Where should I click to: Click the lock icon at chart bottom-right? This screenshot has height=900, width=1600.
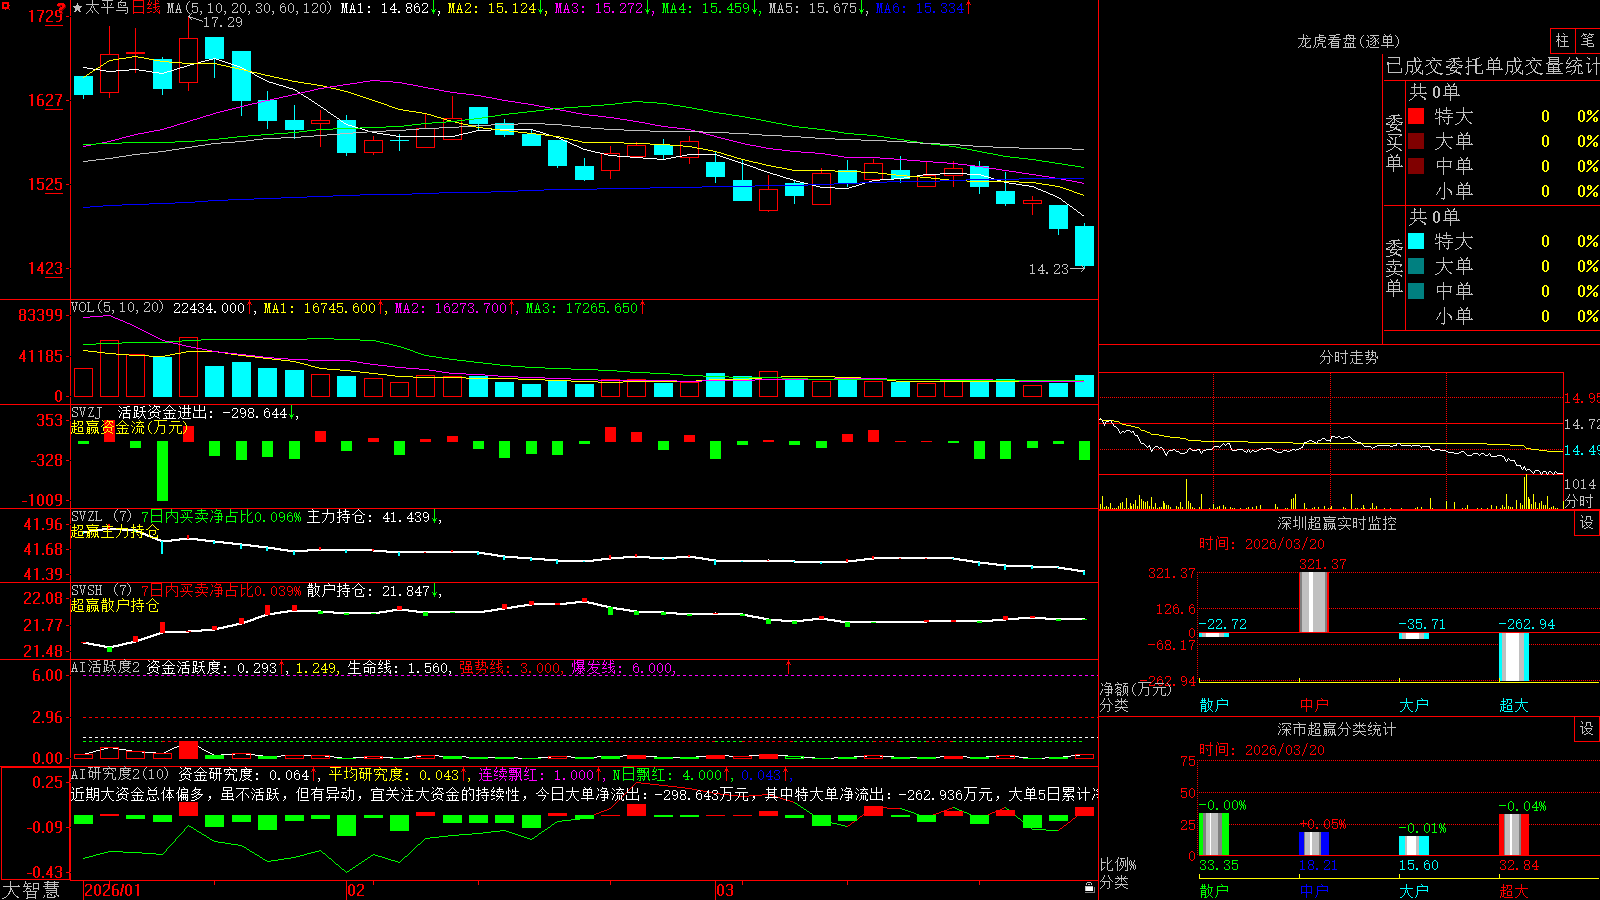pos(1089,887)
